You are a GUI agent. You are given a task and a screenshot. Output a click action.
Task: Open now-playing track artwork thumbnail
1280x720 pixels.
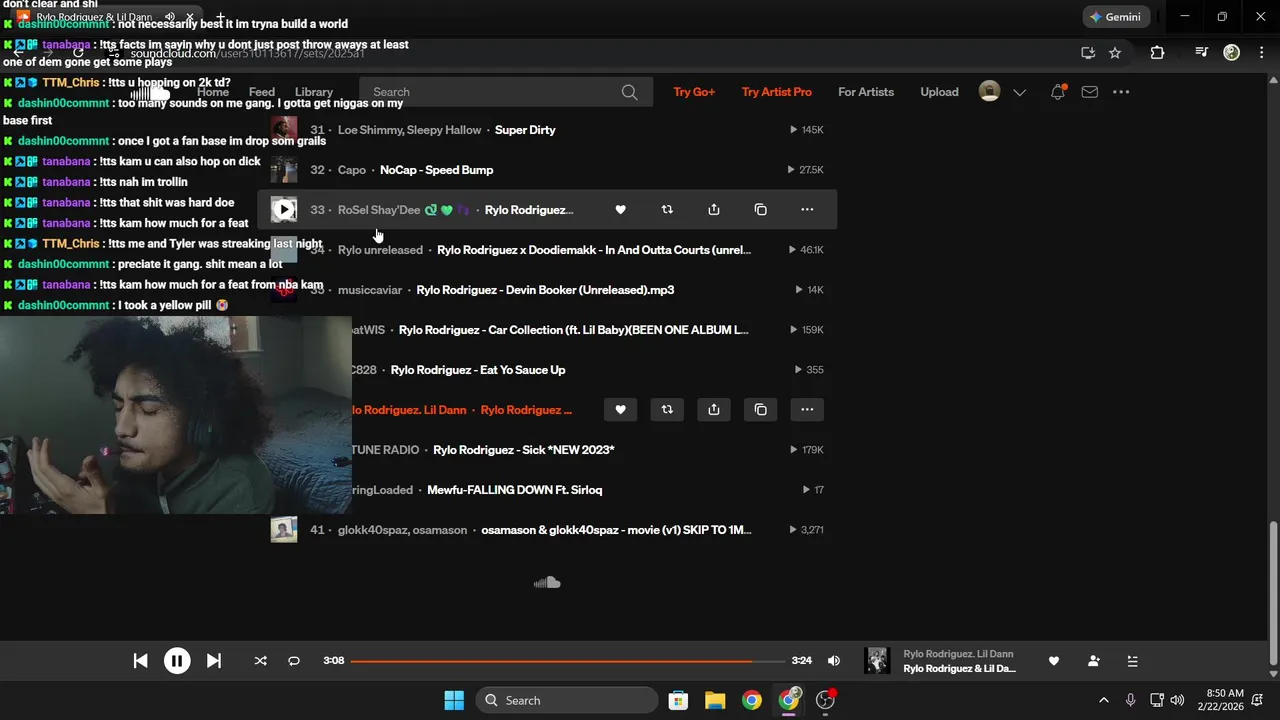click(x=877, y=661)
